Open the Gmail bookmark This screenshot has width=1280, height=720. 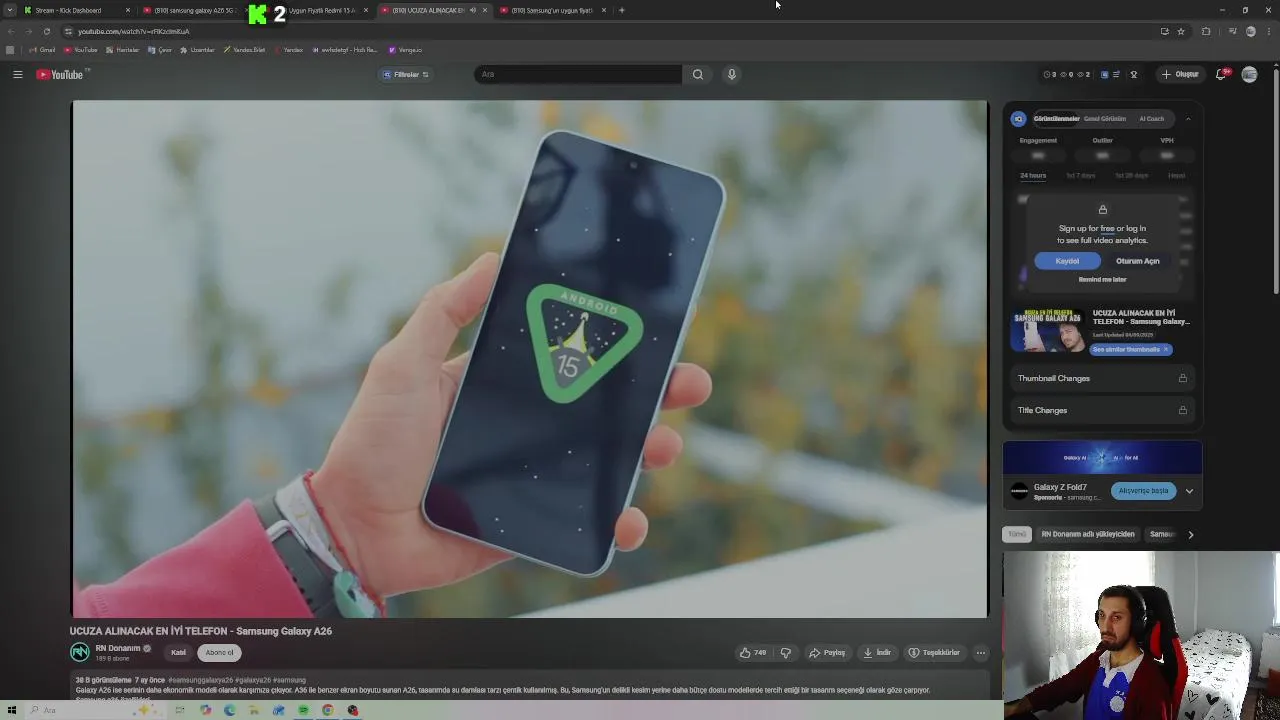(x=42, y=50)
